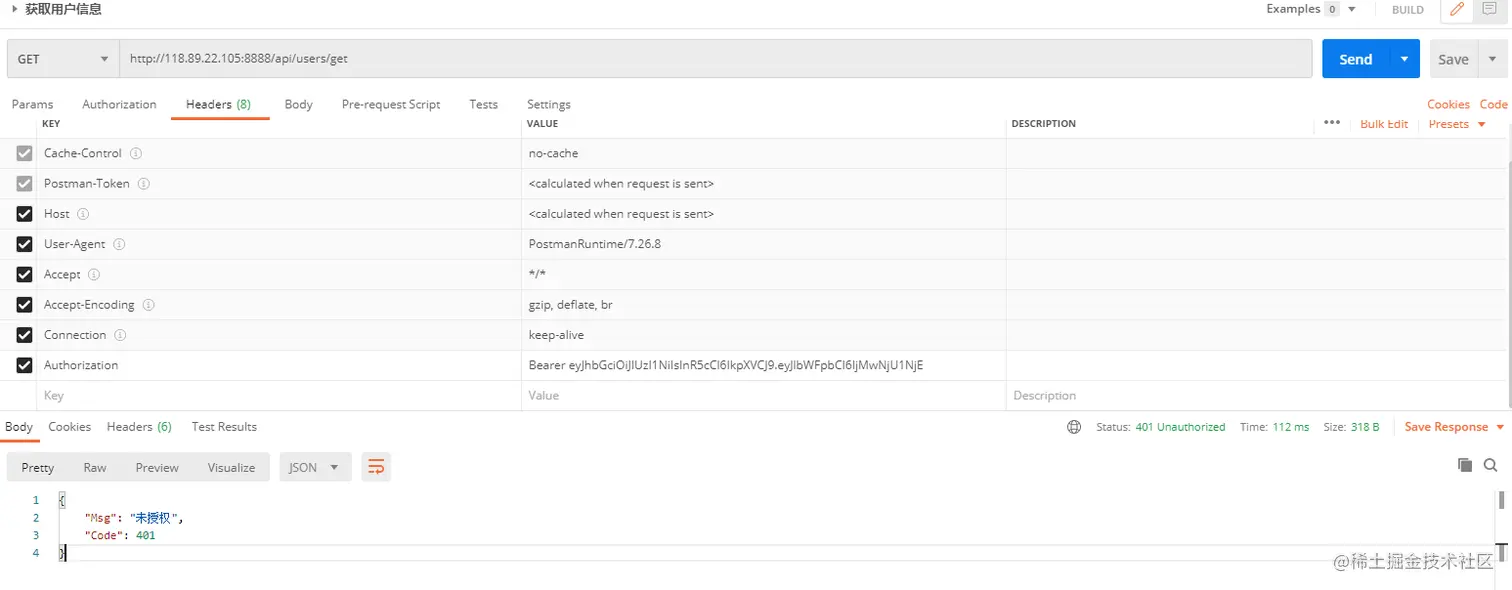Click the new header Value field

(763, 395)
